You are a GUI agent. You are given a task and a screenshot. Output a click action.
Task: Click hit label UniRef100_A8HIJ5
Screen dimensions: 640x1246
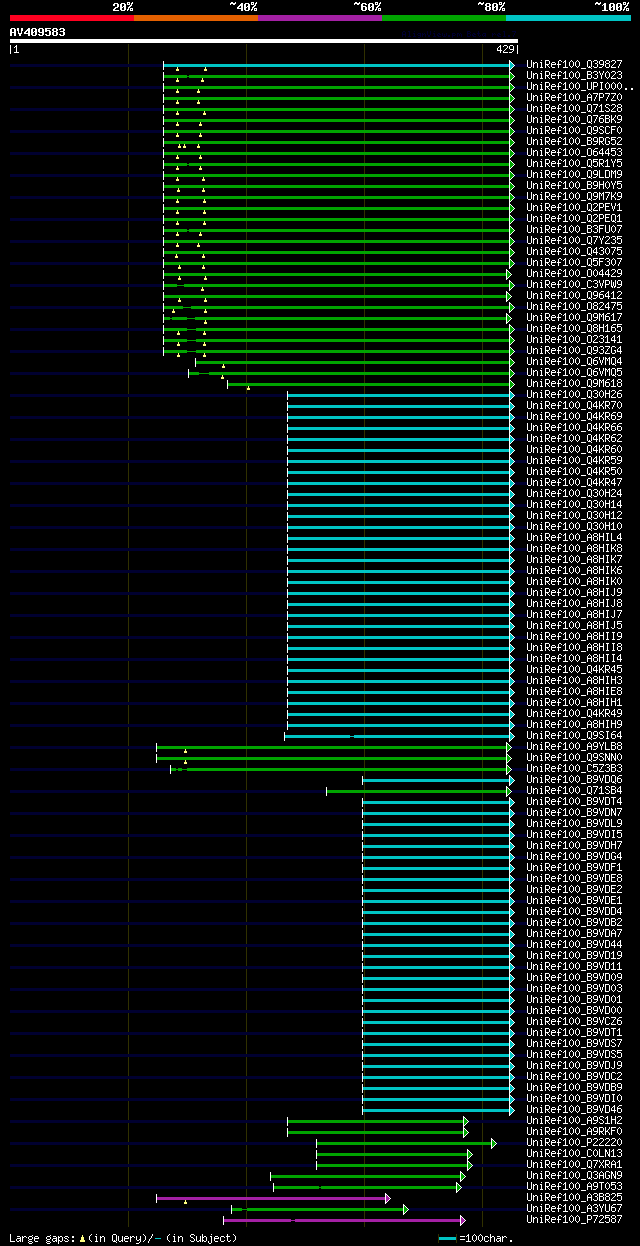pos(574,626)
